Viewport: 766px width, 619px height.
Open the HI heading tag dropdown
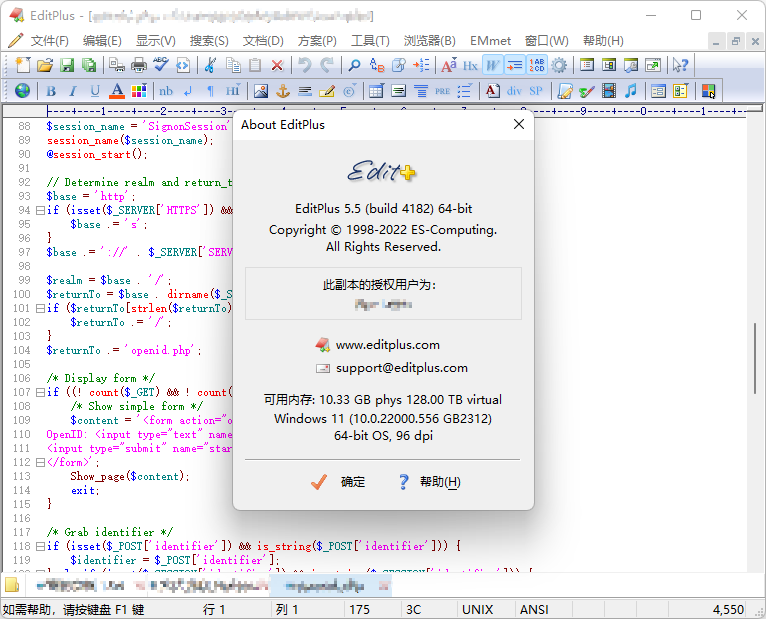click(x=233, y=91)
